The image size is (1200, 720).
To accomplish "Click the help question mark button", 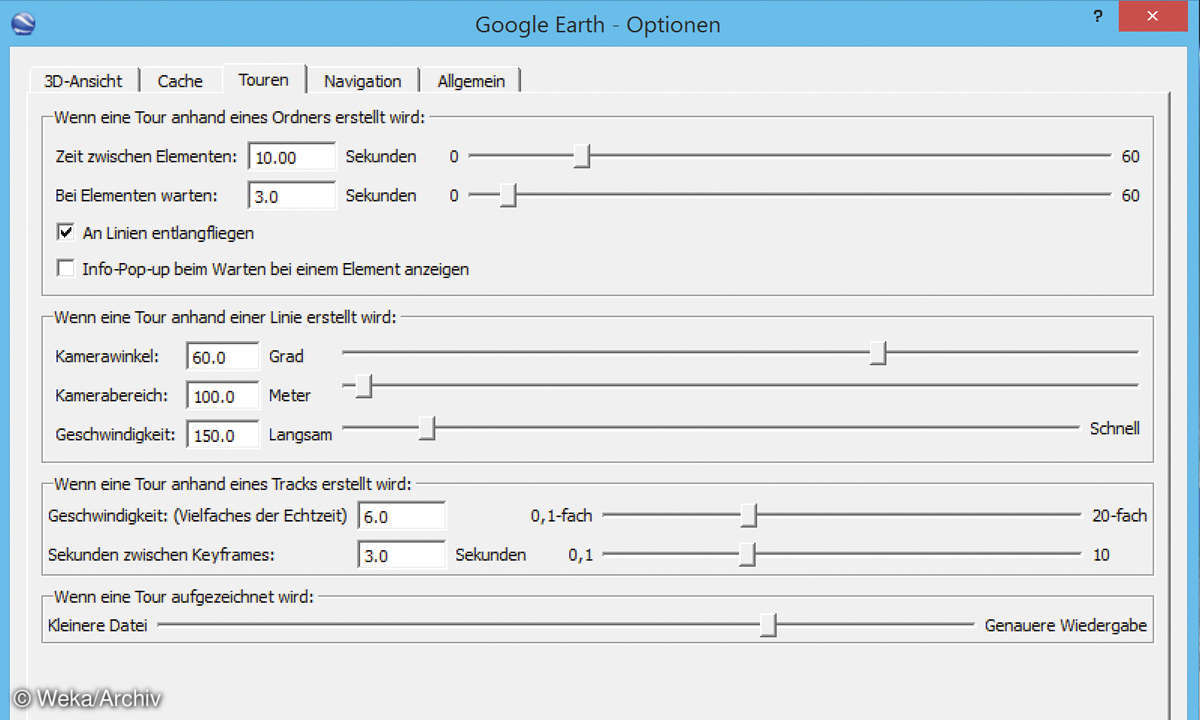I will coord(1098,17).
